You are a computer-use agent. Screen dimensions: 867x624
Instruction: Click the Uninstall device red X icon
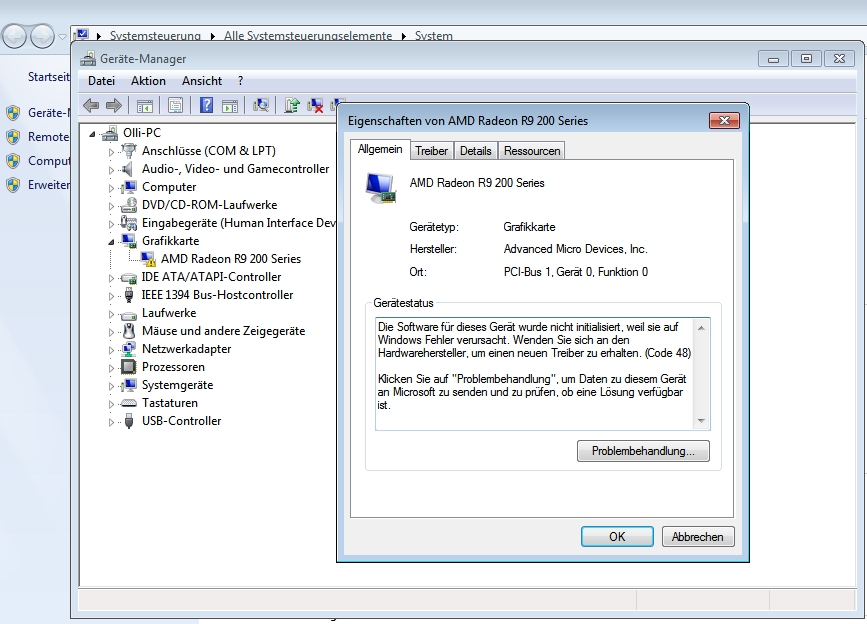click(x=316, y=105)
